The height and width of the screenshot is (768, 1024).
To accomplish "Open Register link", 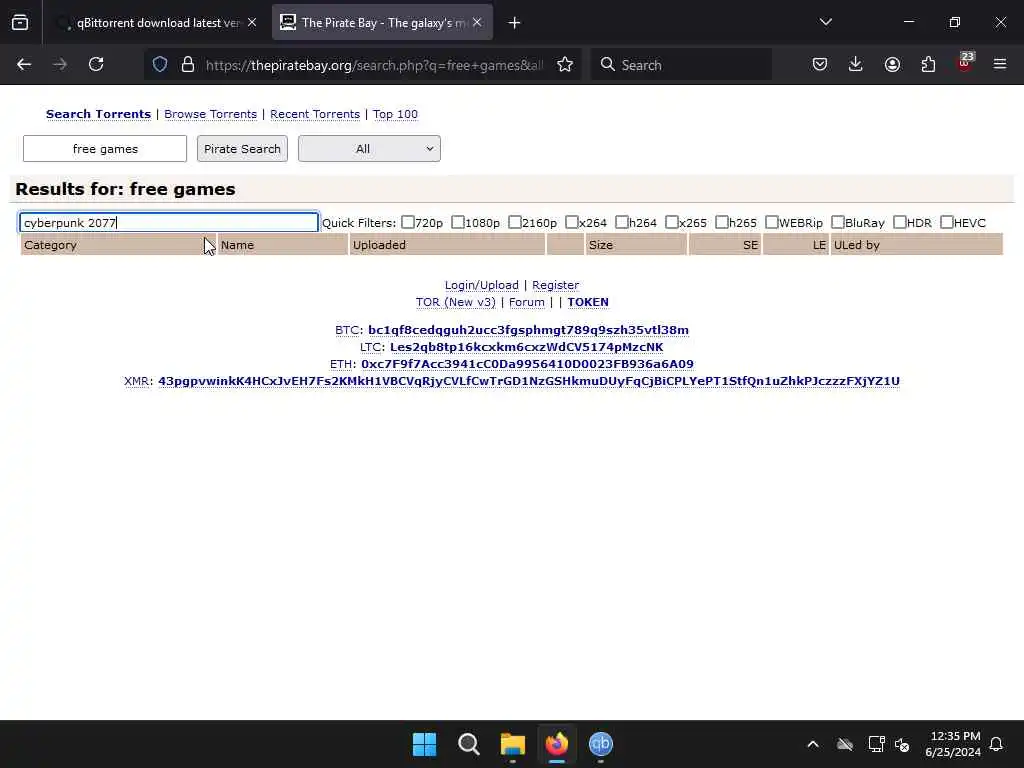I will pyautogui.click(x=555, y=285).
